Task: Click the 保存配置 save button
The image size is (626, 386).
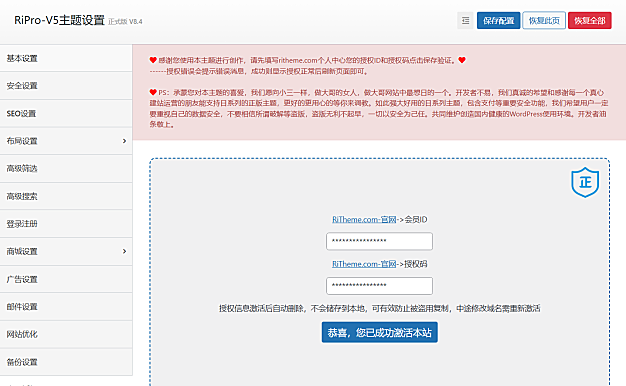Action: tap(498, 20)
